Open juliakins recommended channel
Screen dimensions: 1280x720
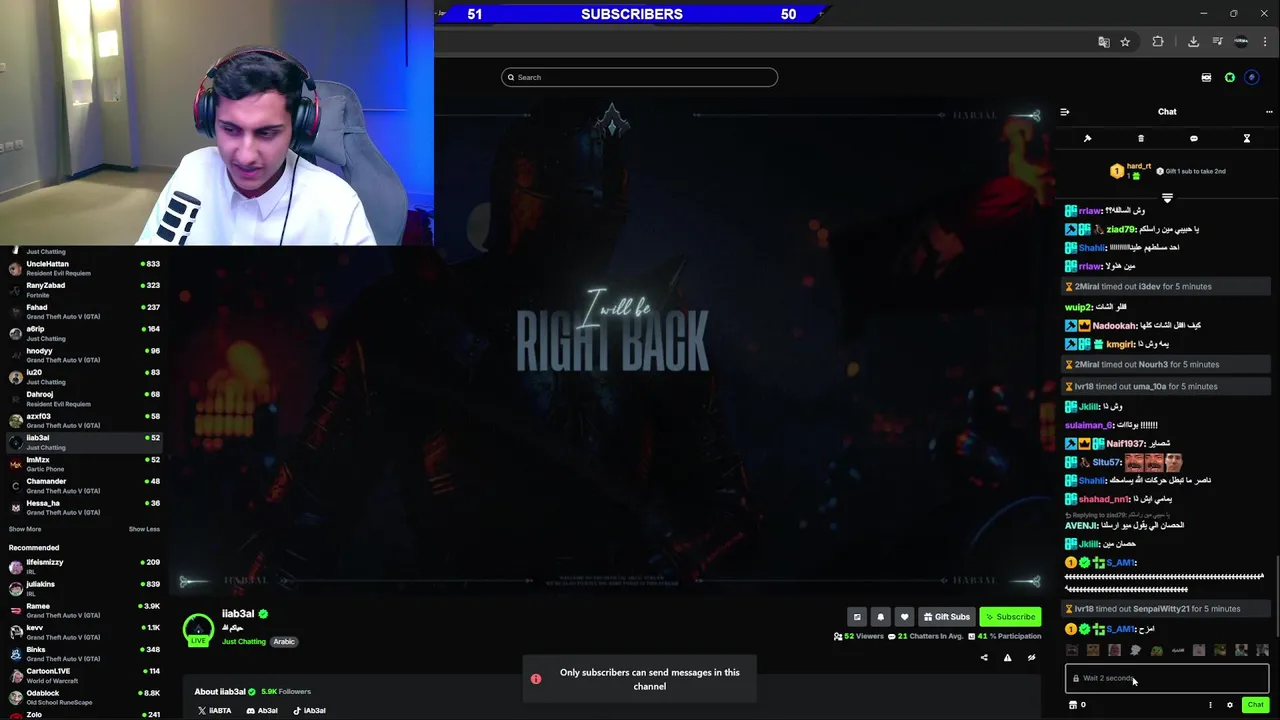84,588
